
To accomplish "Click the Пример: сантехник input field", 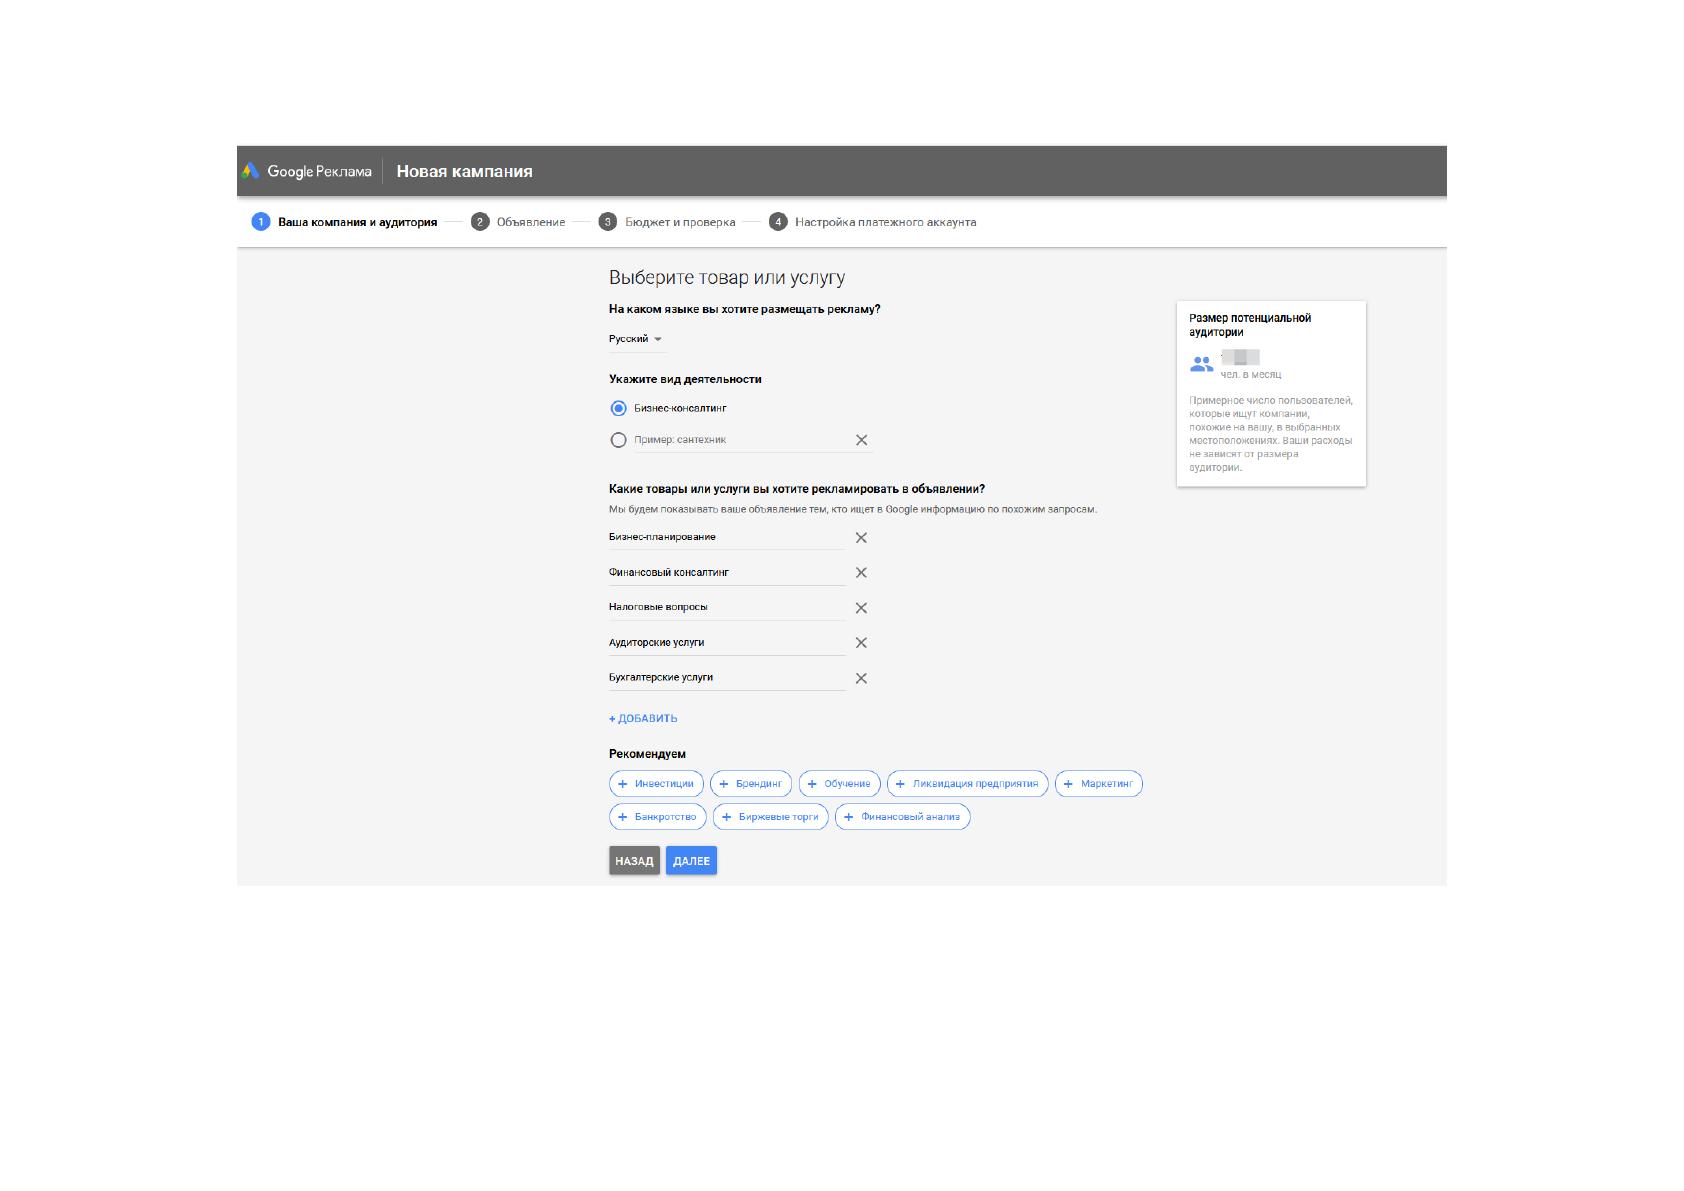I will click(739, 440).
